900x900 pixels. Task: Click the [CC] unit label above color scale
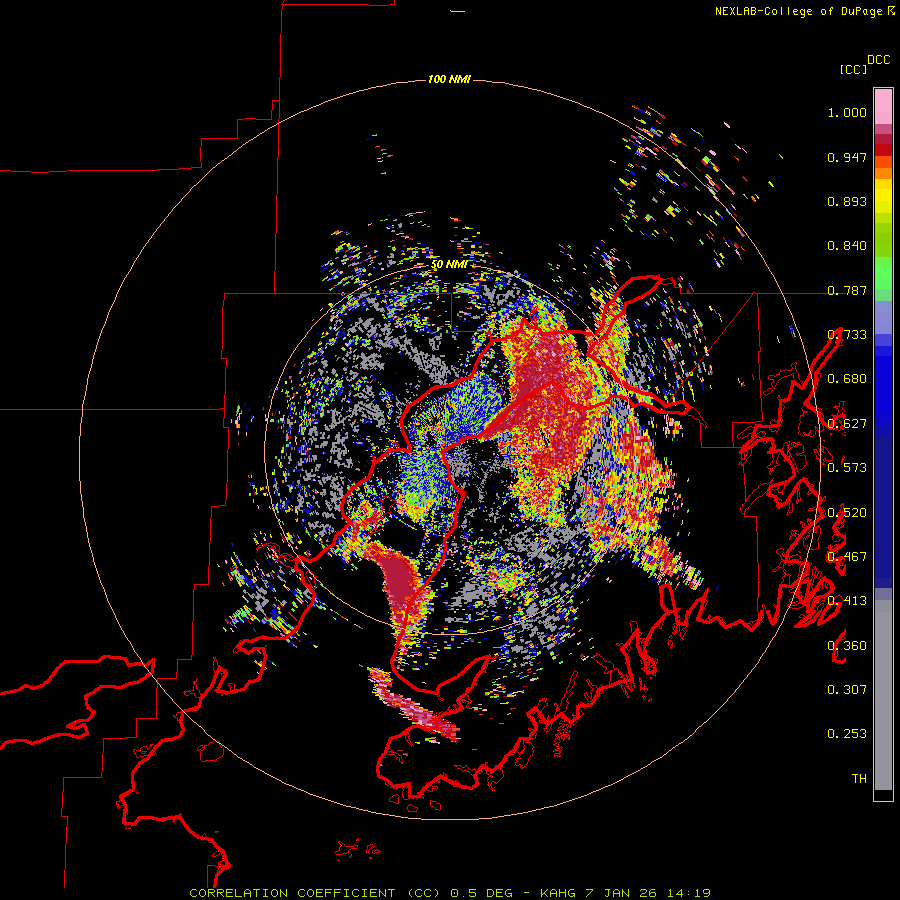click(853, 69)
